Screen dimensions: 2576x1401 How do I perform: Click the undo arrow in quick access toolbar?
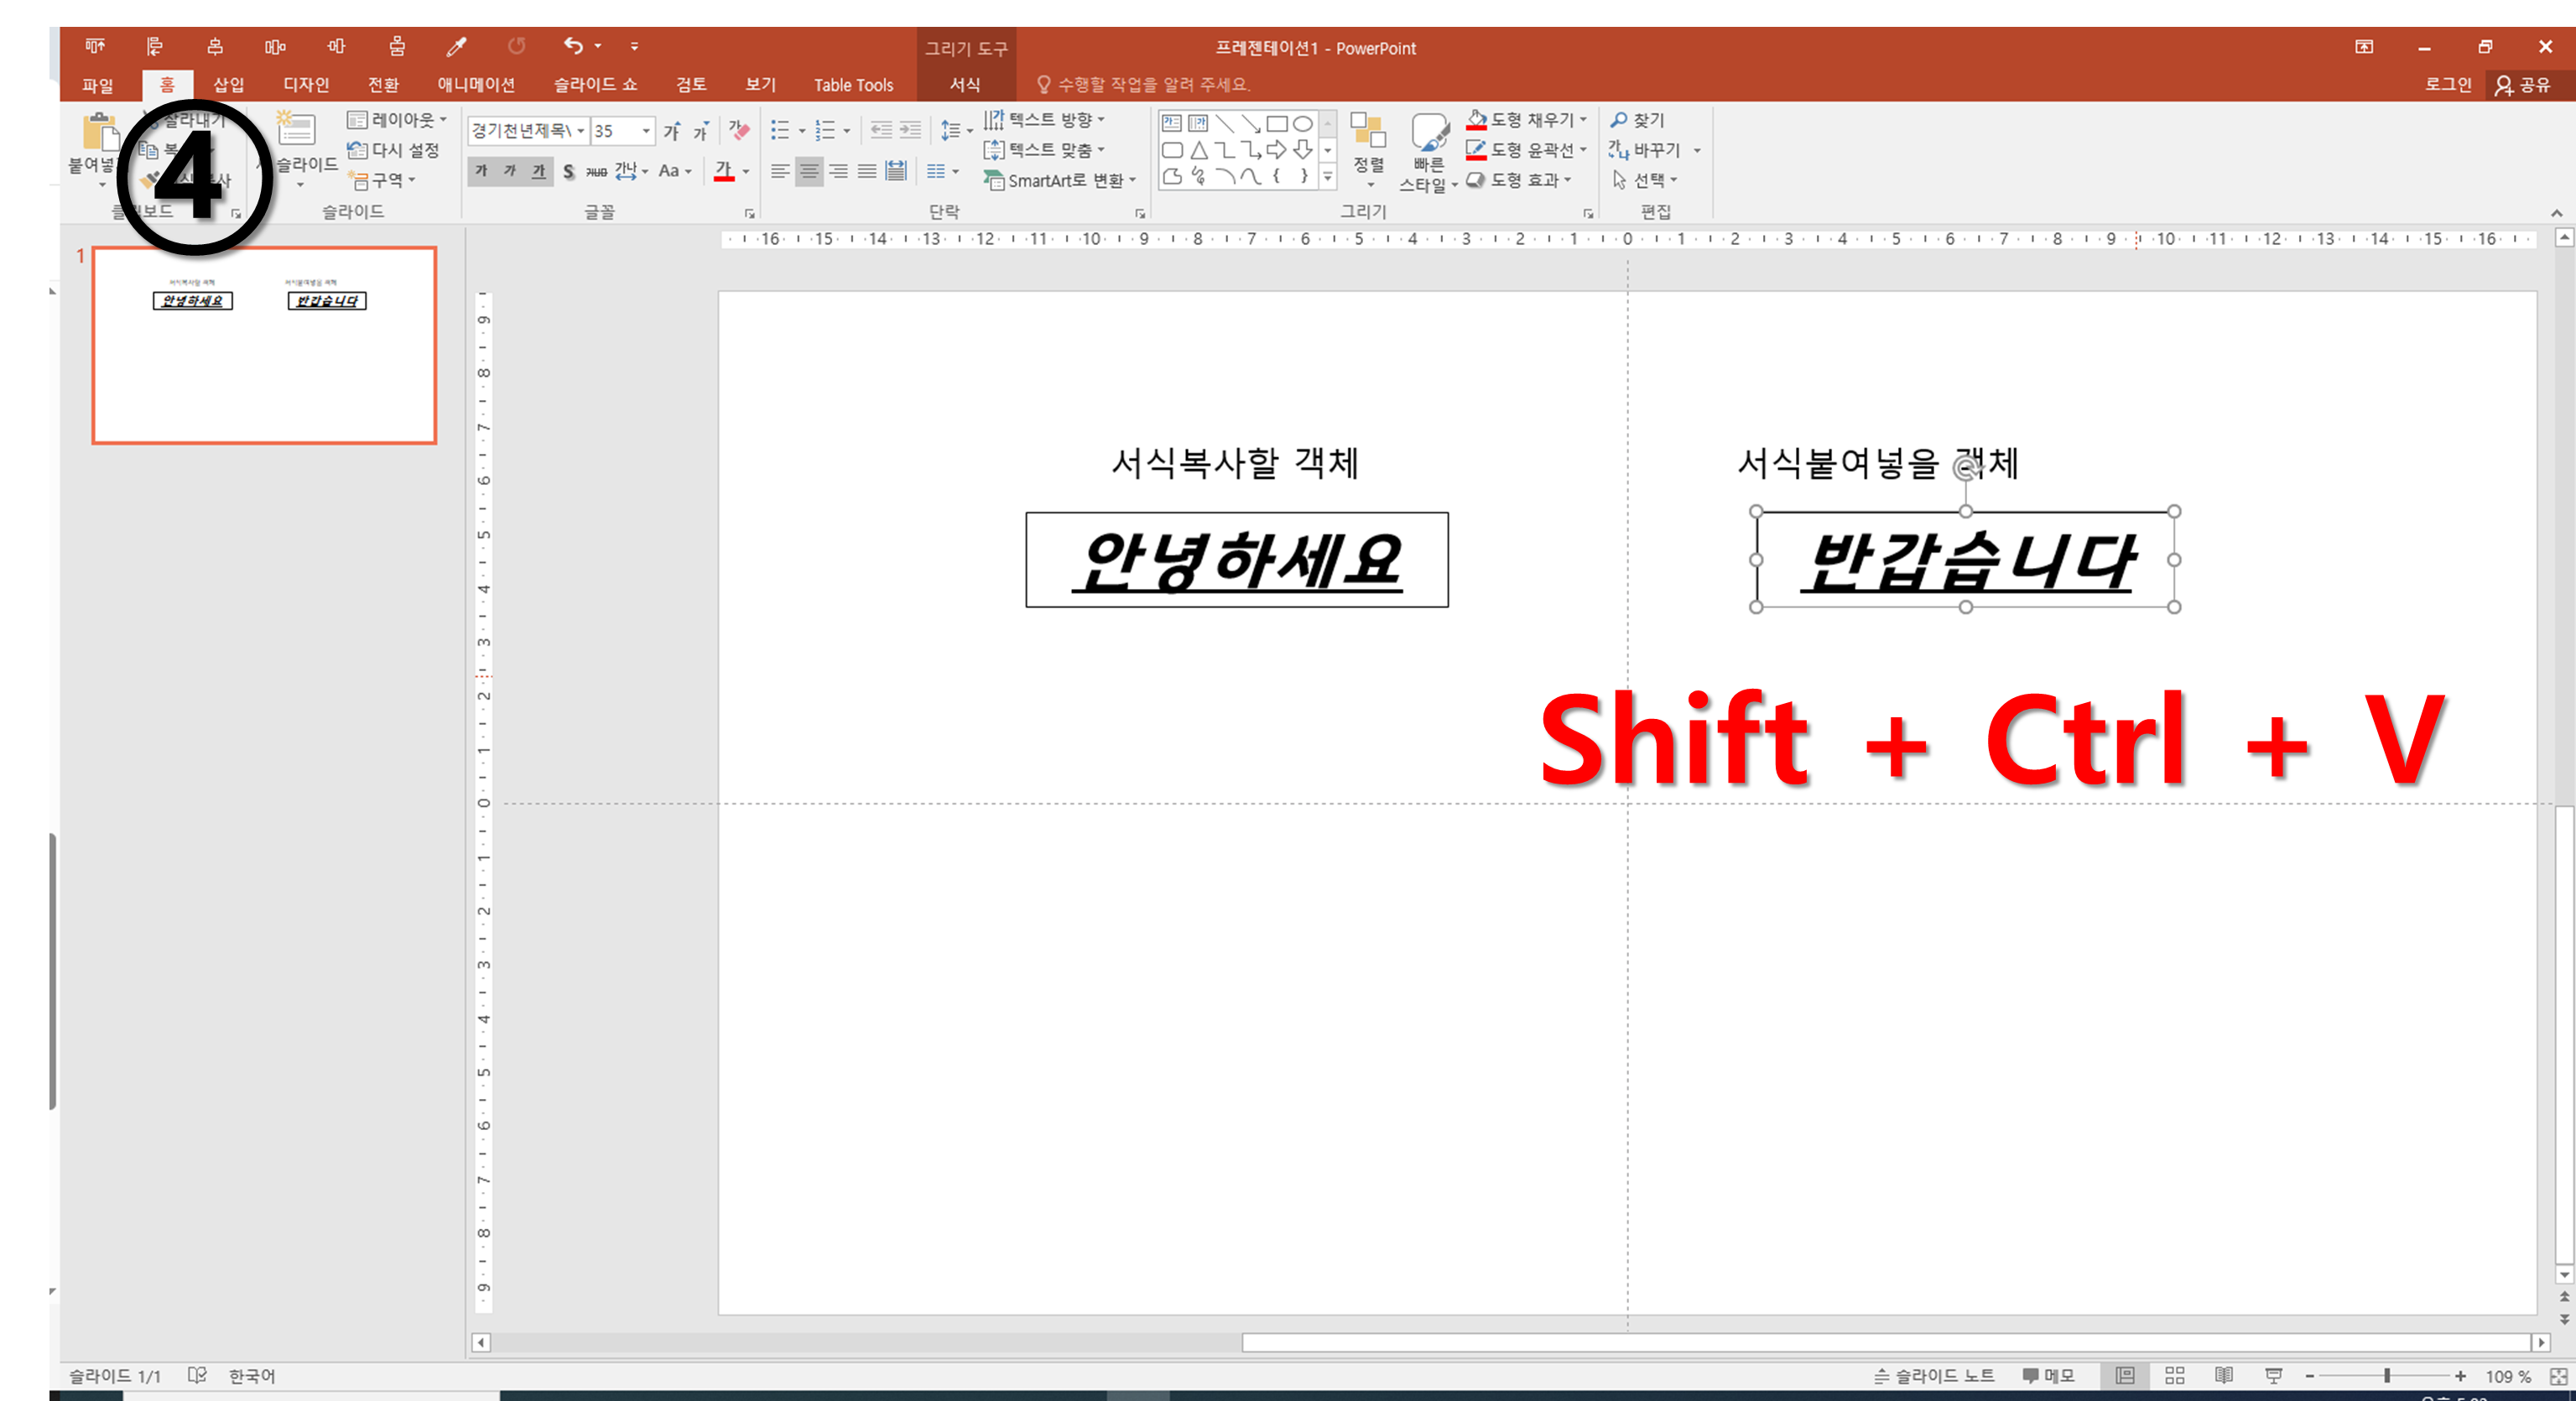(573, 46)
